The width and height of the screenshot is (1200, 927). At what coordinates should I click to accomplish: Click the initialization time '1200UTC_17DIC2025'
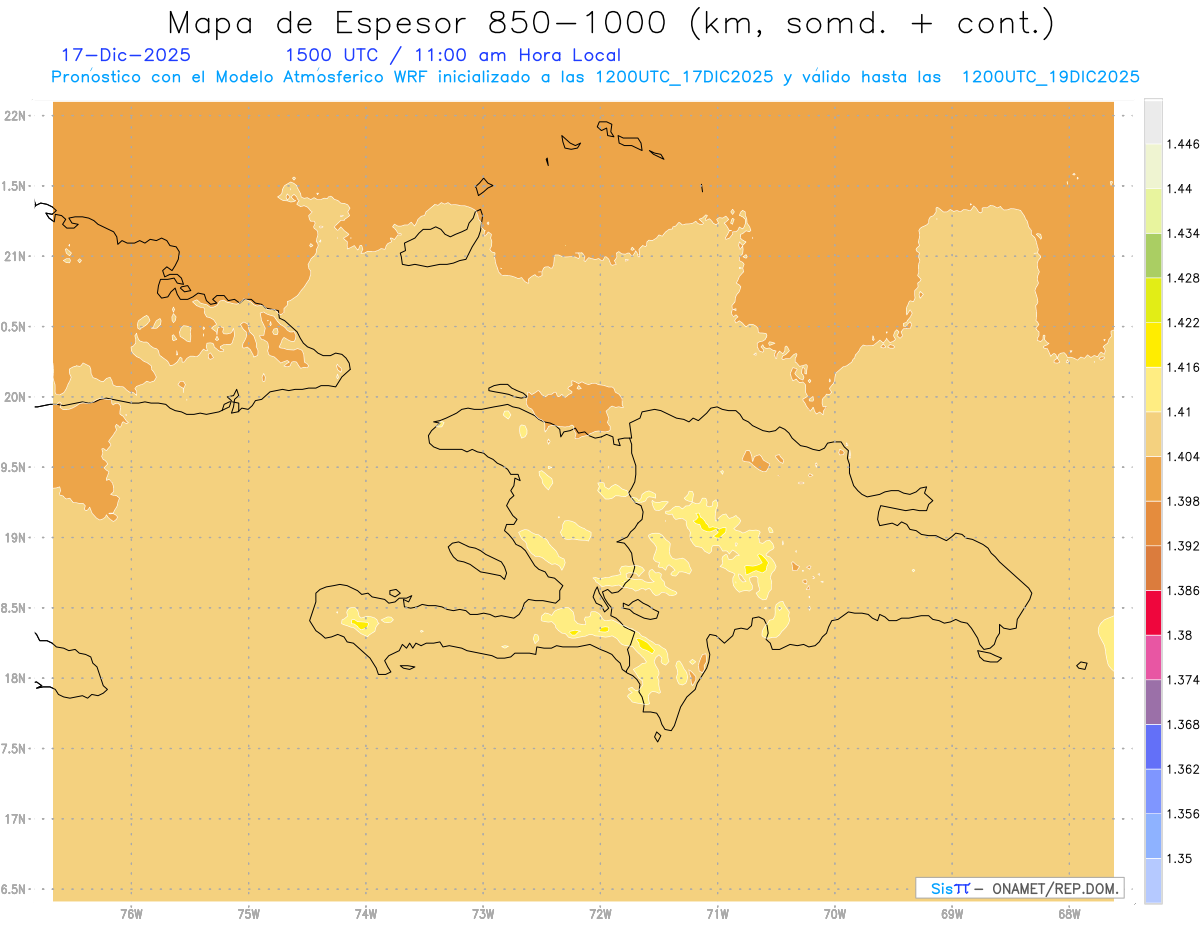point(684,77)
